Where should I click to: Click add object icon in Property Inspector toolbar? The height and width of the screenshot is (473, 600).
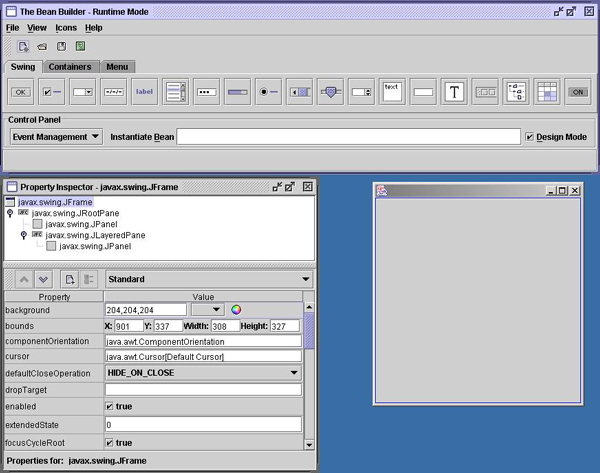coord(70,279)
